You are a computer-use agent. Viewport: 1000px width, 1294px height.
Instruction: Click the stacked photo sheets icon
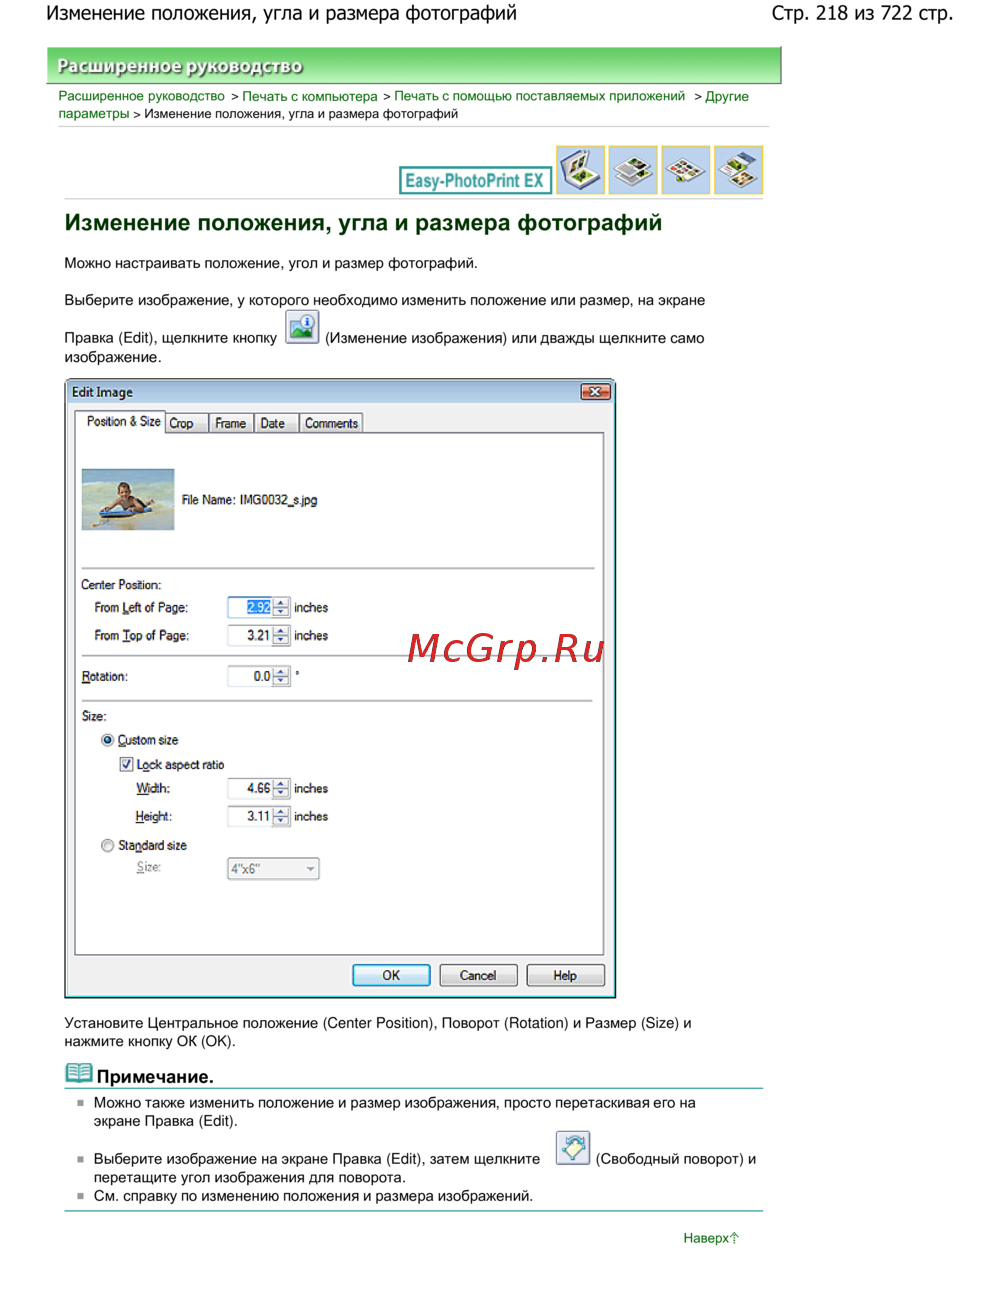coord(633,170)
